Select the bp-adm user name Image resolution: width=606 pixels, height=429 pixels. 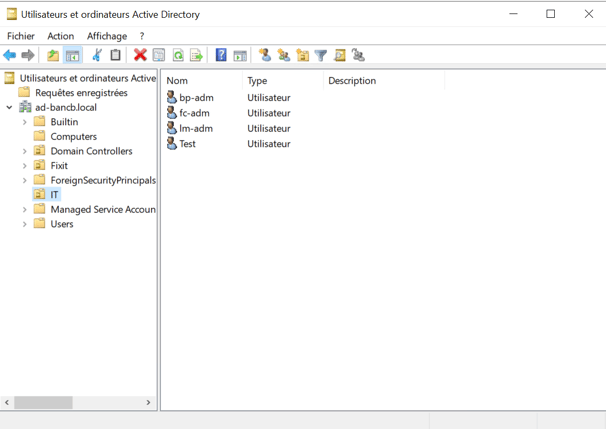[196, 97]
